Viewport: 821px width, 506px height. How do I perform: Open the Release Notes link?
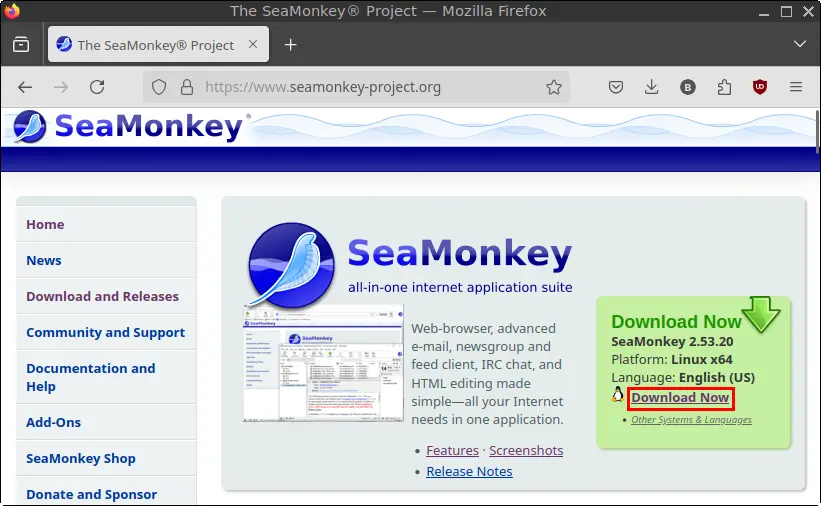[469, 471]
